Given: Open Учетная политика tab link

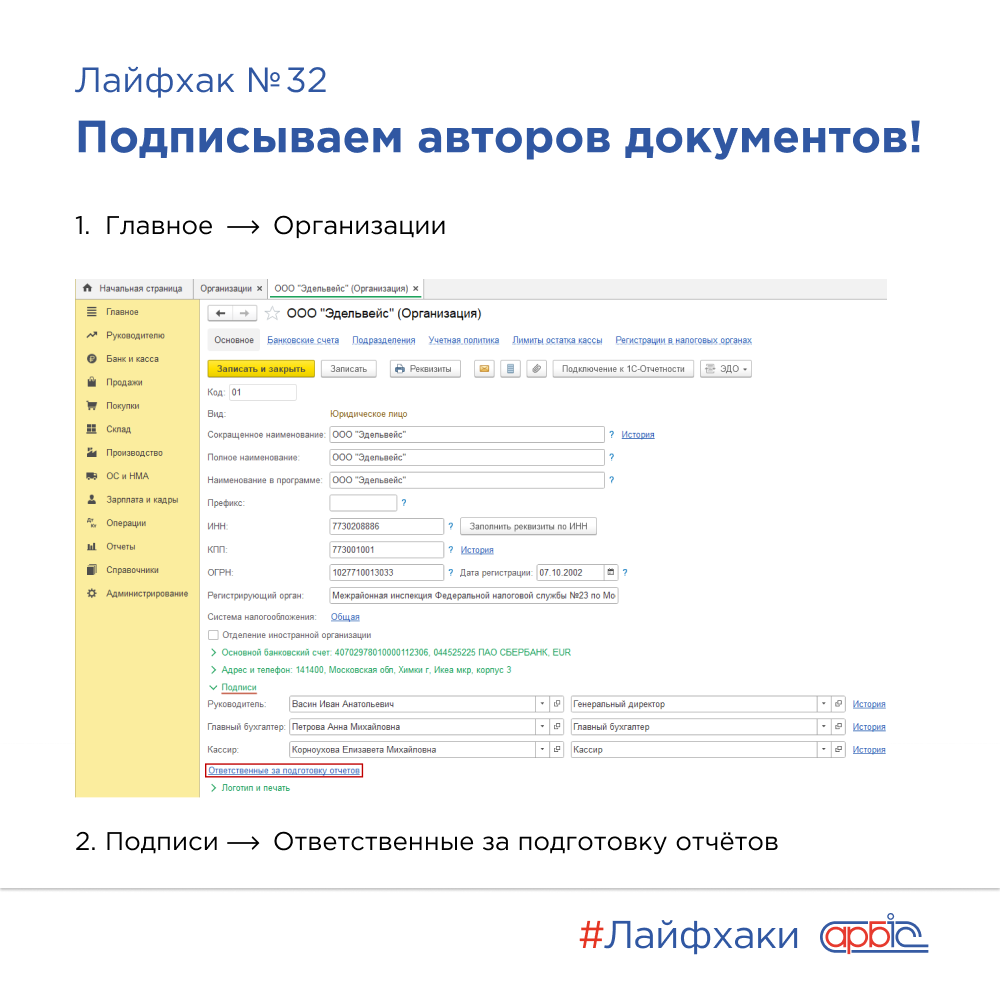Looking at the screenshot, I should 464,340.
